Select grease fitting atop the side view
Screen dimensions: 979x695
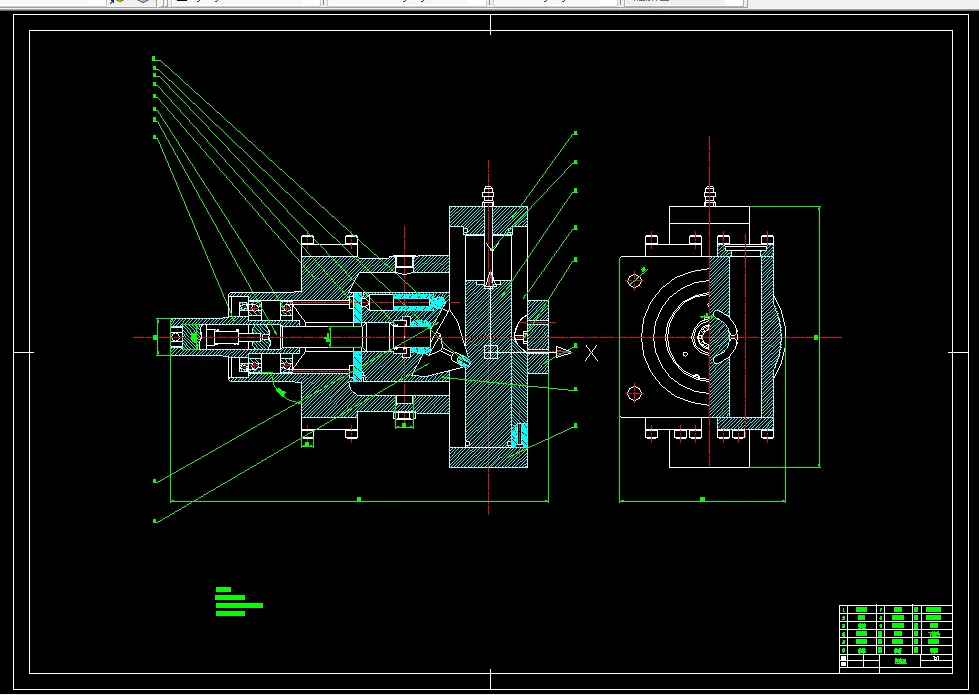(x=709, y=195)
